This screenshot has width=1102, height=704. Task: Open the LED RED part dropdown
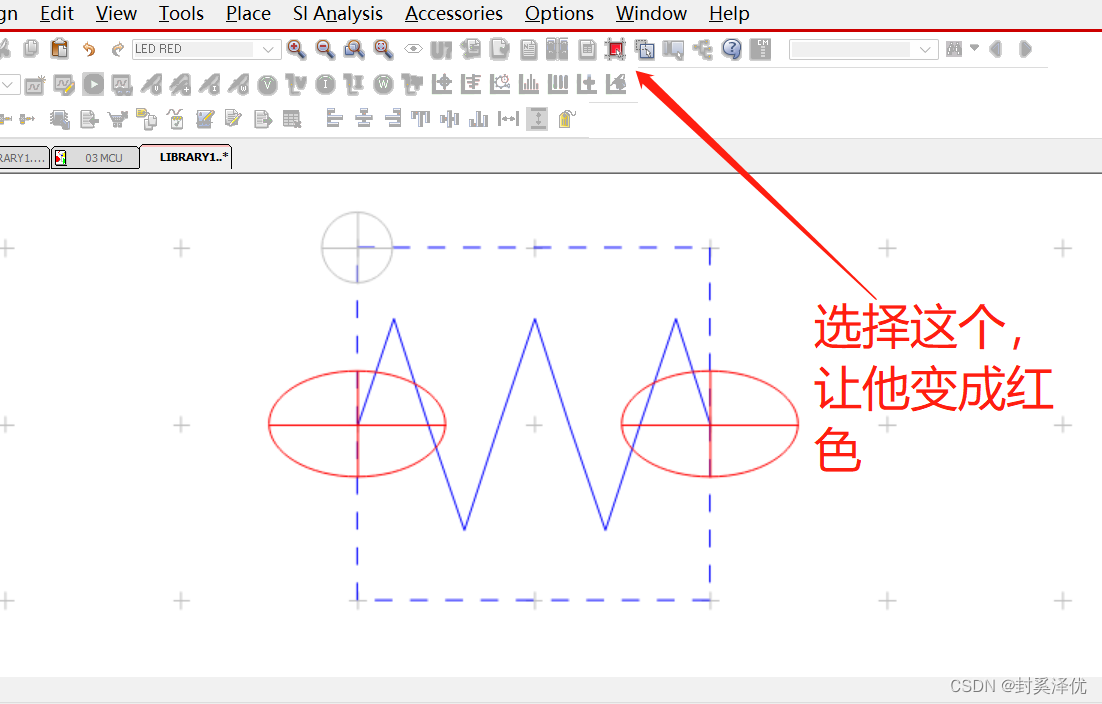click(x=269, y=49)
